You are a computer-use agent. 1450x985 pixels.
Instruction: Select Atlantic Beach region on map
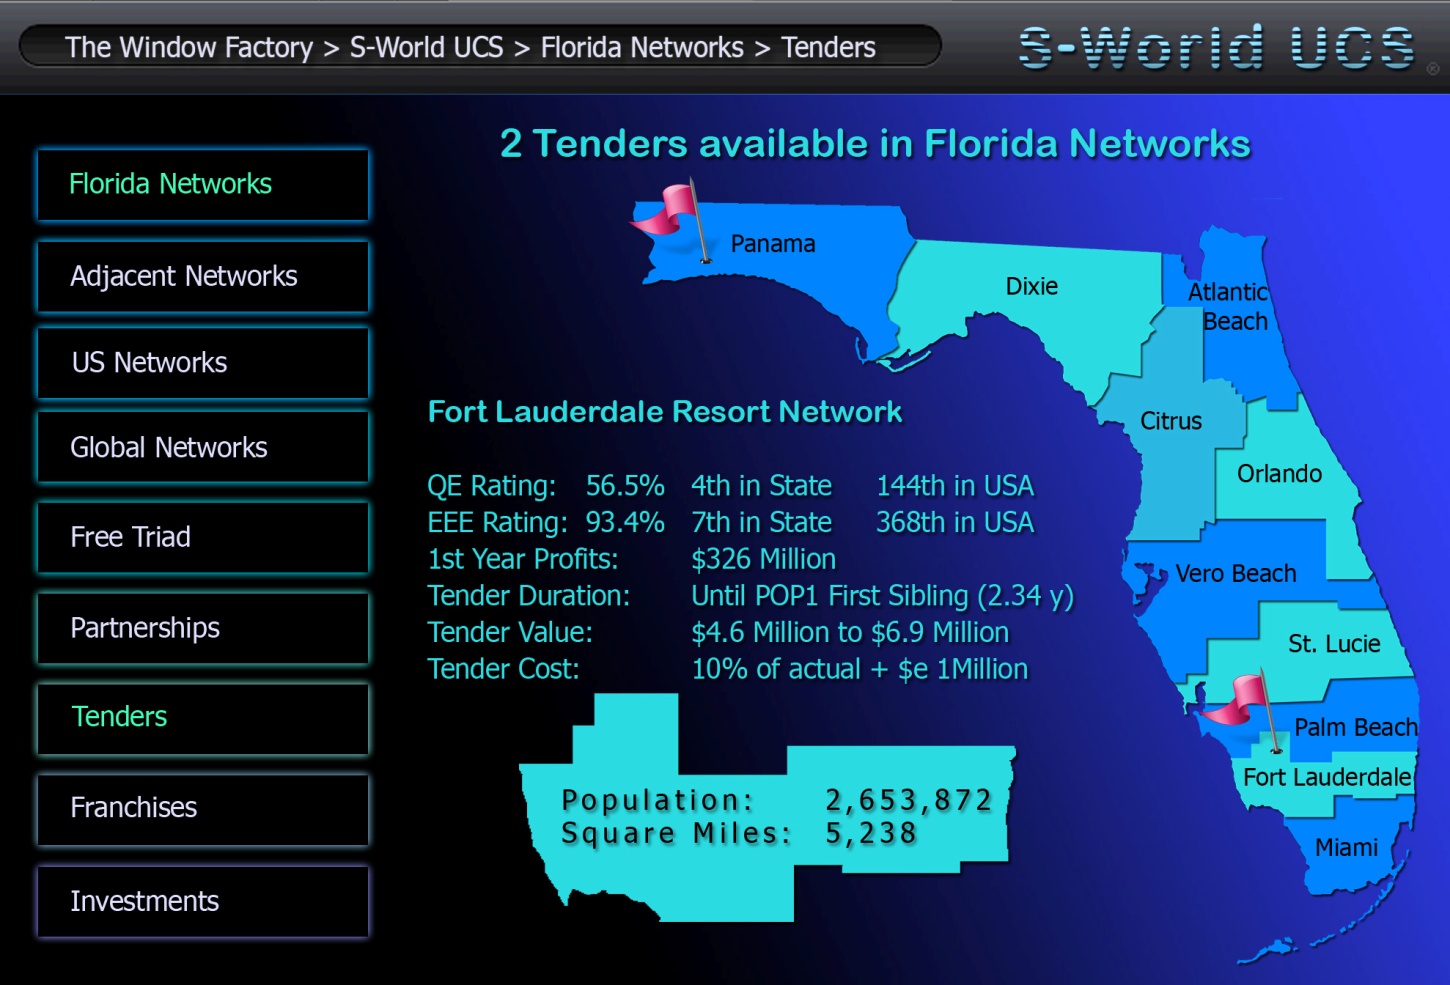coord(1228,306)
